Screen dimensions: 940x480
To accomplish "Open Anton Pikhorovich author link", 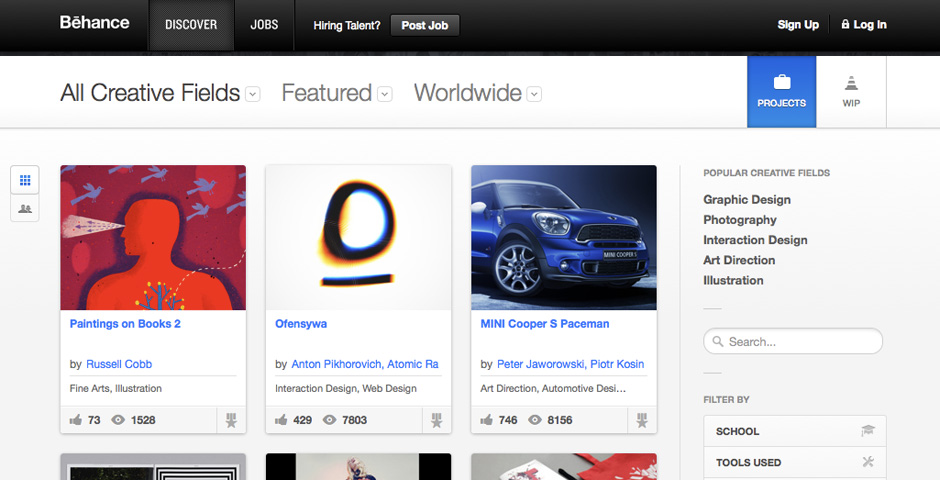I will click(336, 364).
